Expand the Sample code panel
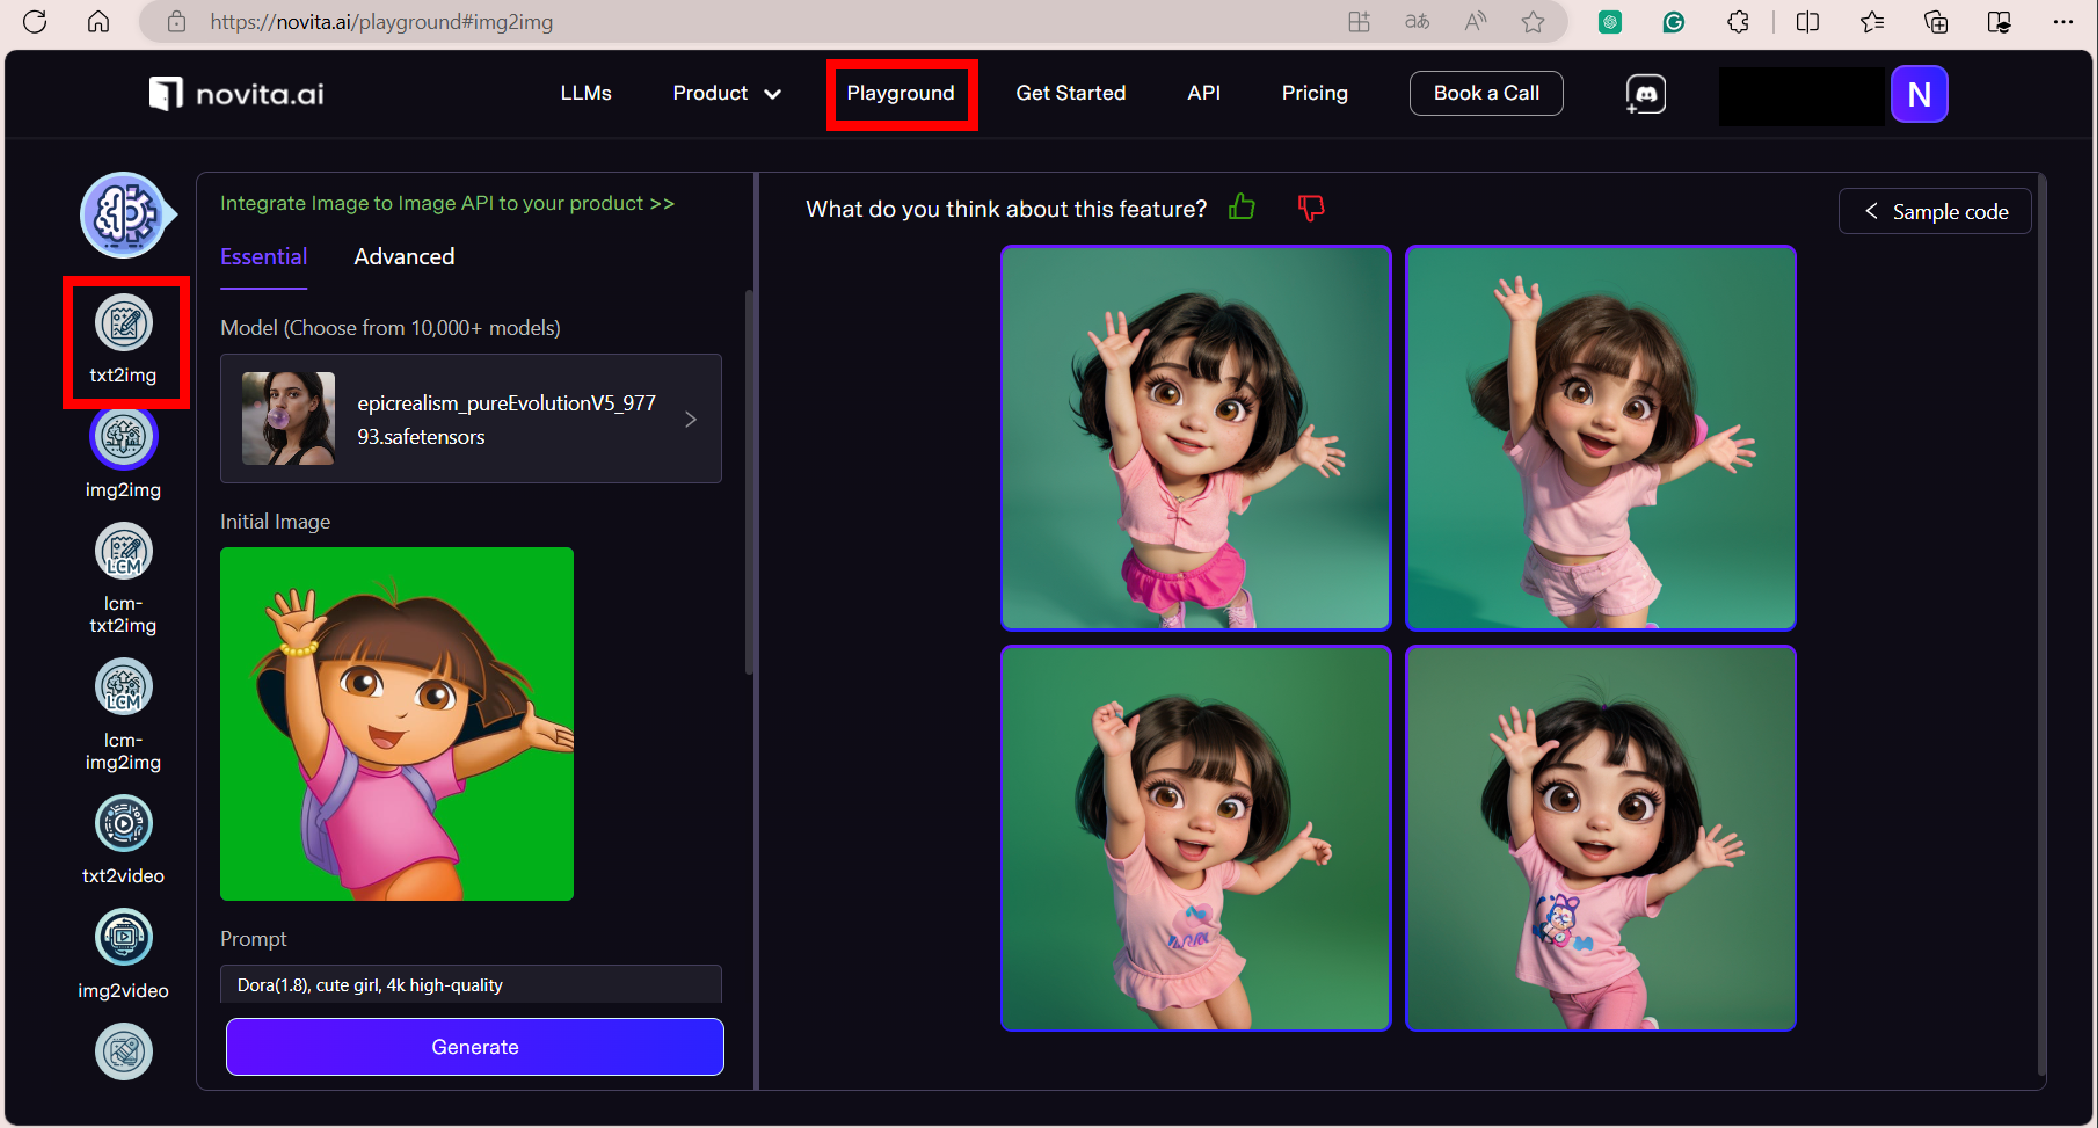The image size is (2098, 1128). pos(1935,211)
